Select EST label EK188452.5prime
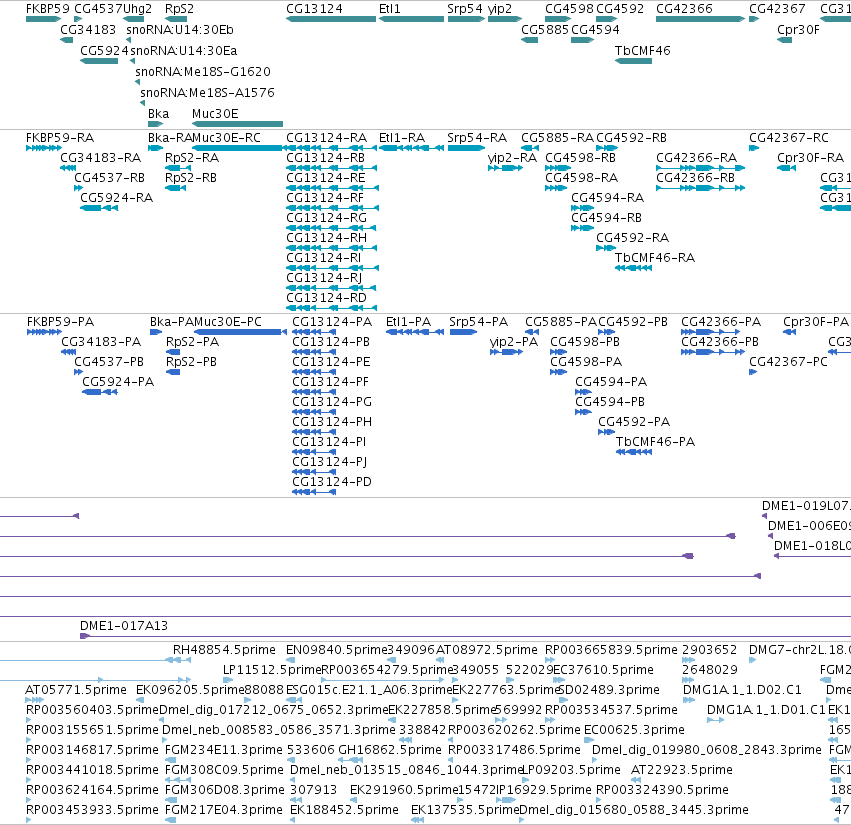851x825 pixels. click(344, 810)
